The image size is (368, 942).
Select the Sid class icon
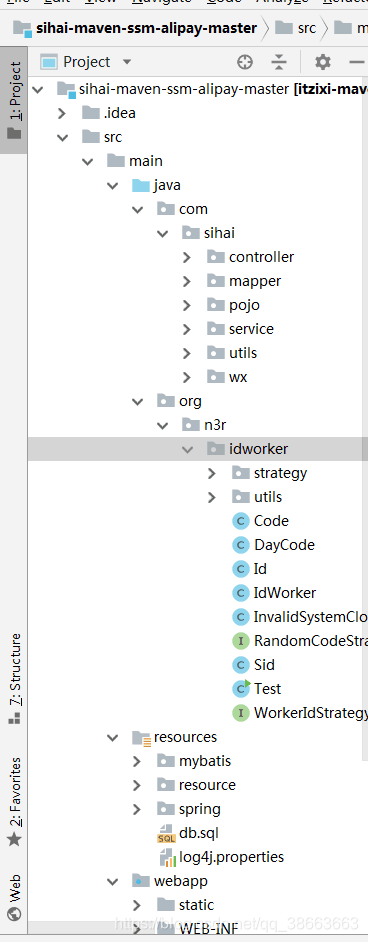(241, 665)
